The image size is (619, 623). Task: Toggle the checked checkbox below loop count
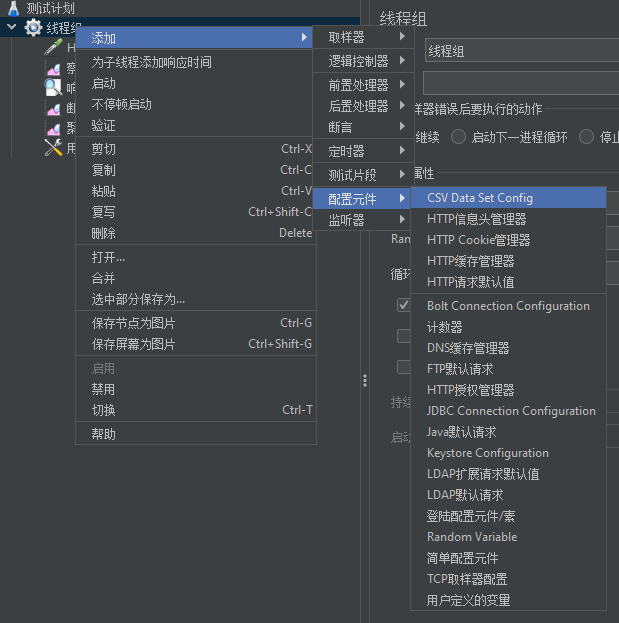coord(404,305)
